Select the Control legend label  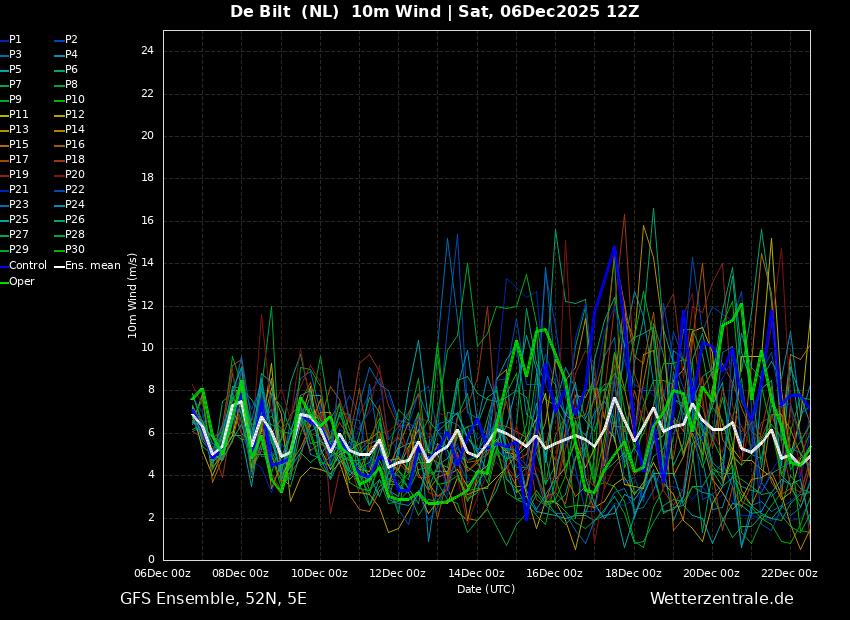(27, 266)
